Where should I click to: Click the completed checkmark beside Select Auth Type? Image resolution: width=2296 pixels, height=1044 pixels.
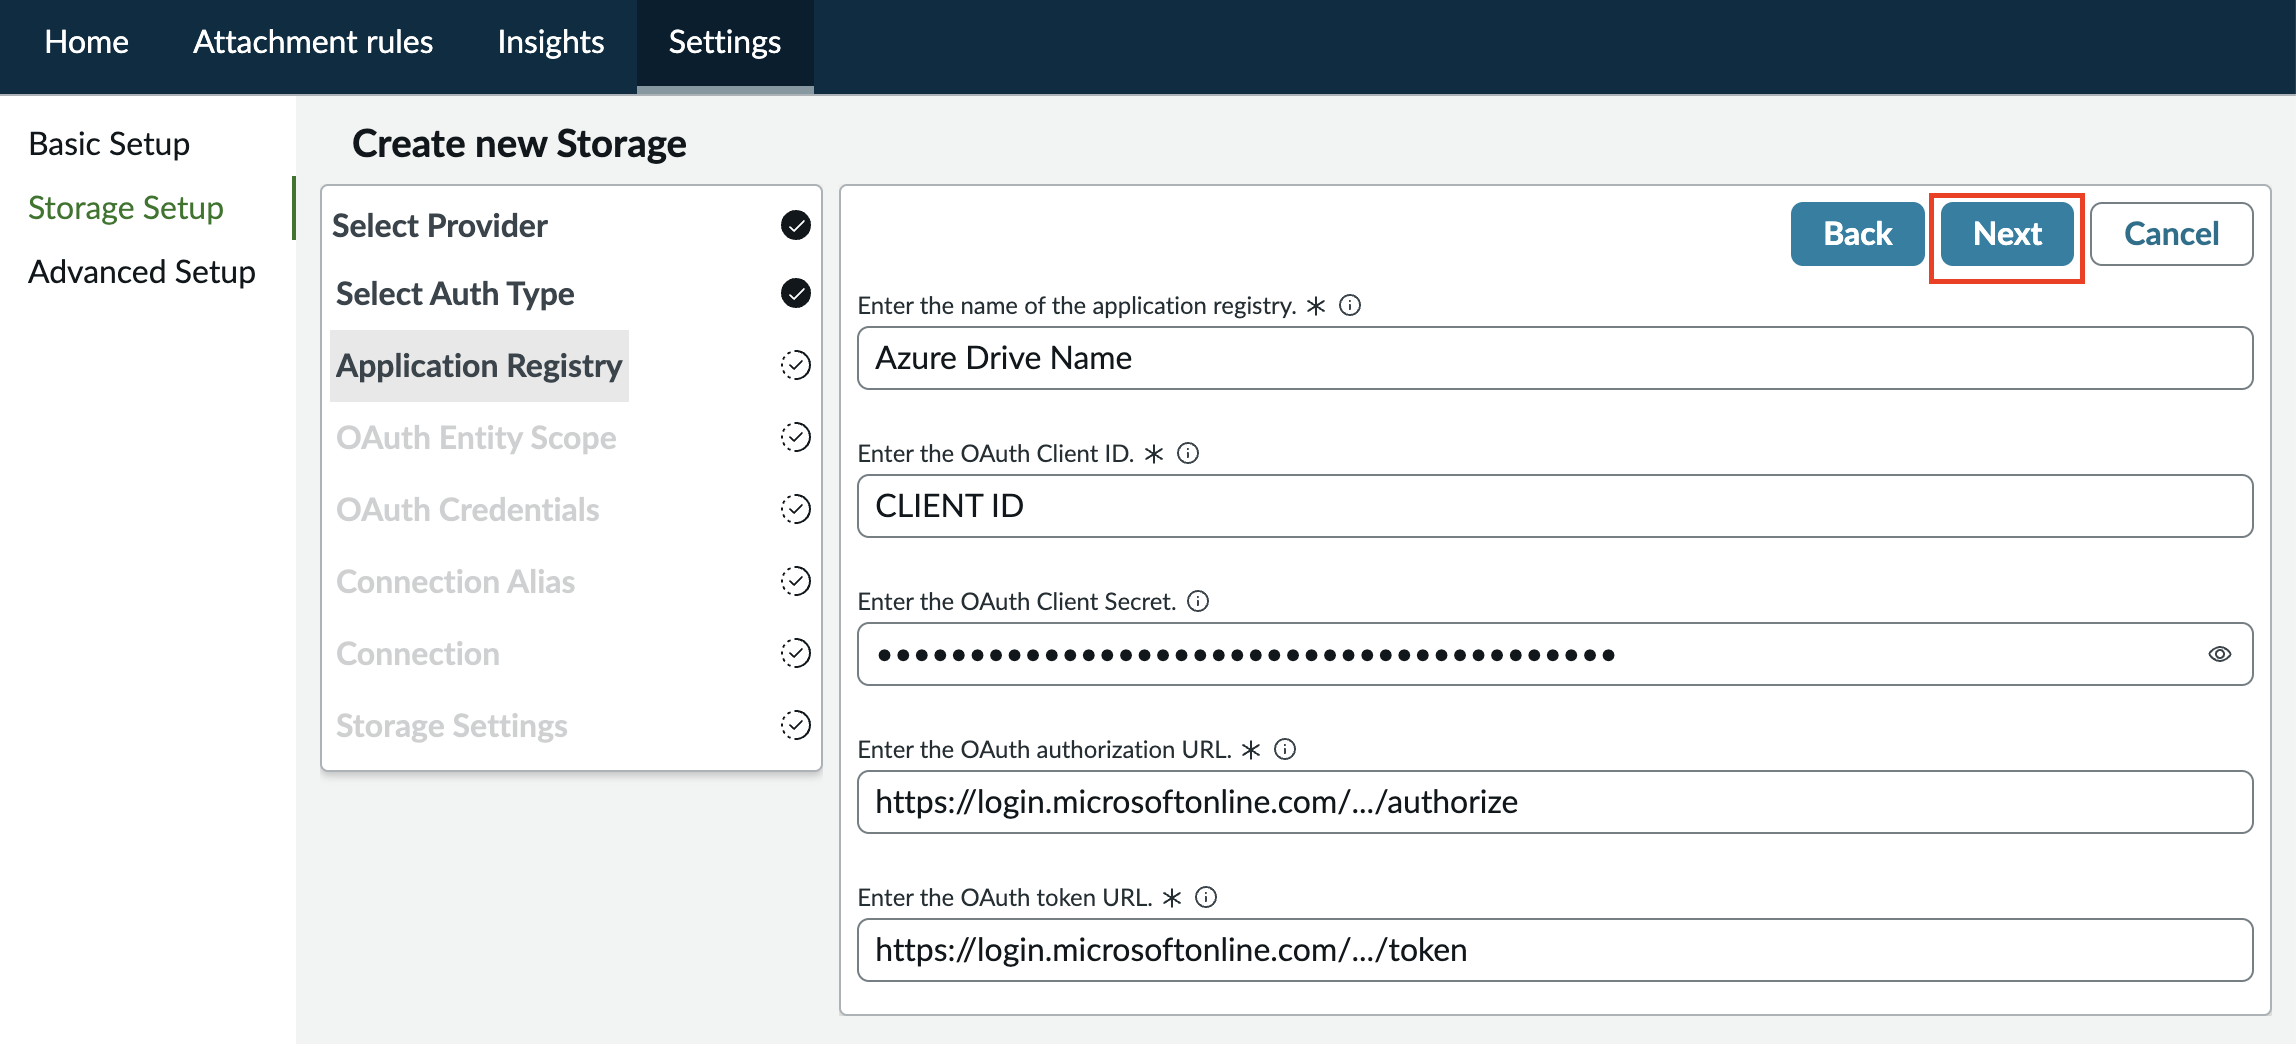[795, 293]
